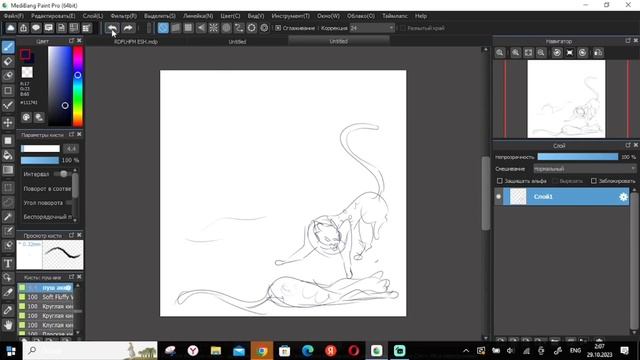Open the snap settings gear icon

coord(264,28)
